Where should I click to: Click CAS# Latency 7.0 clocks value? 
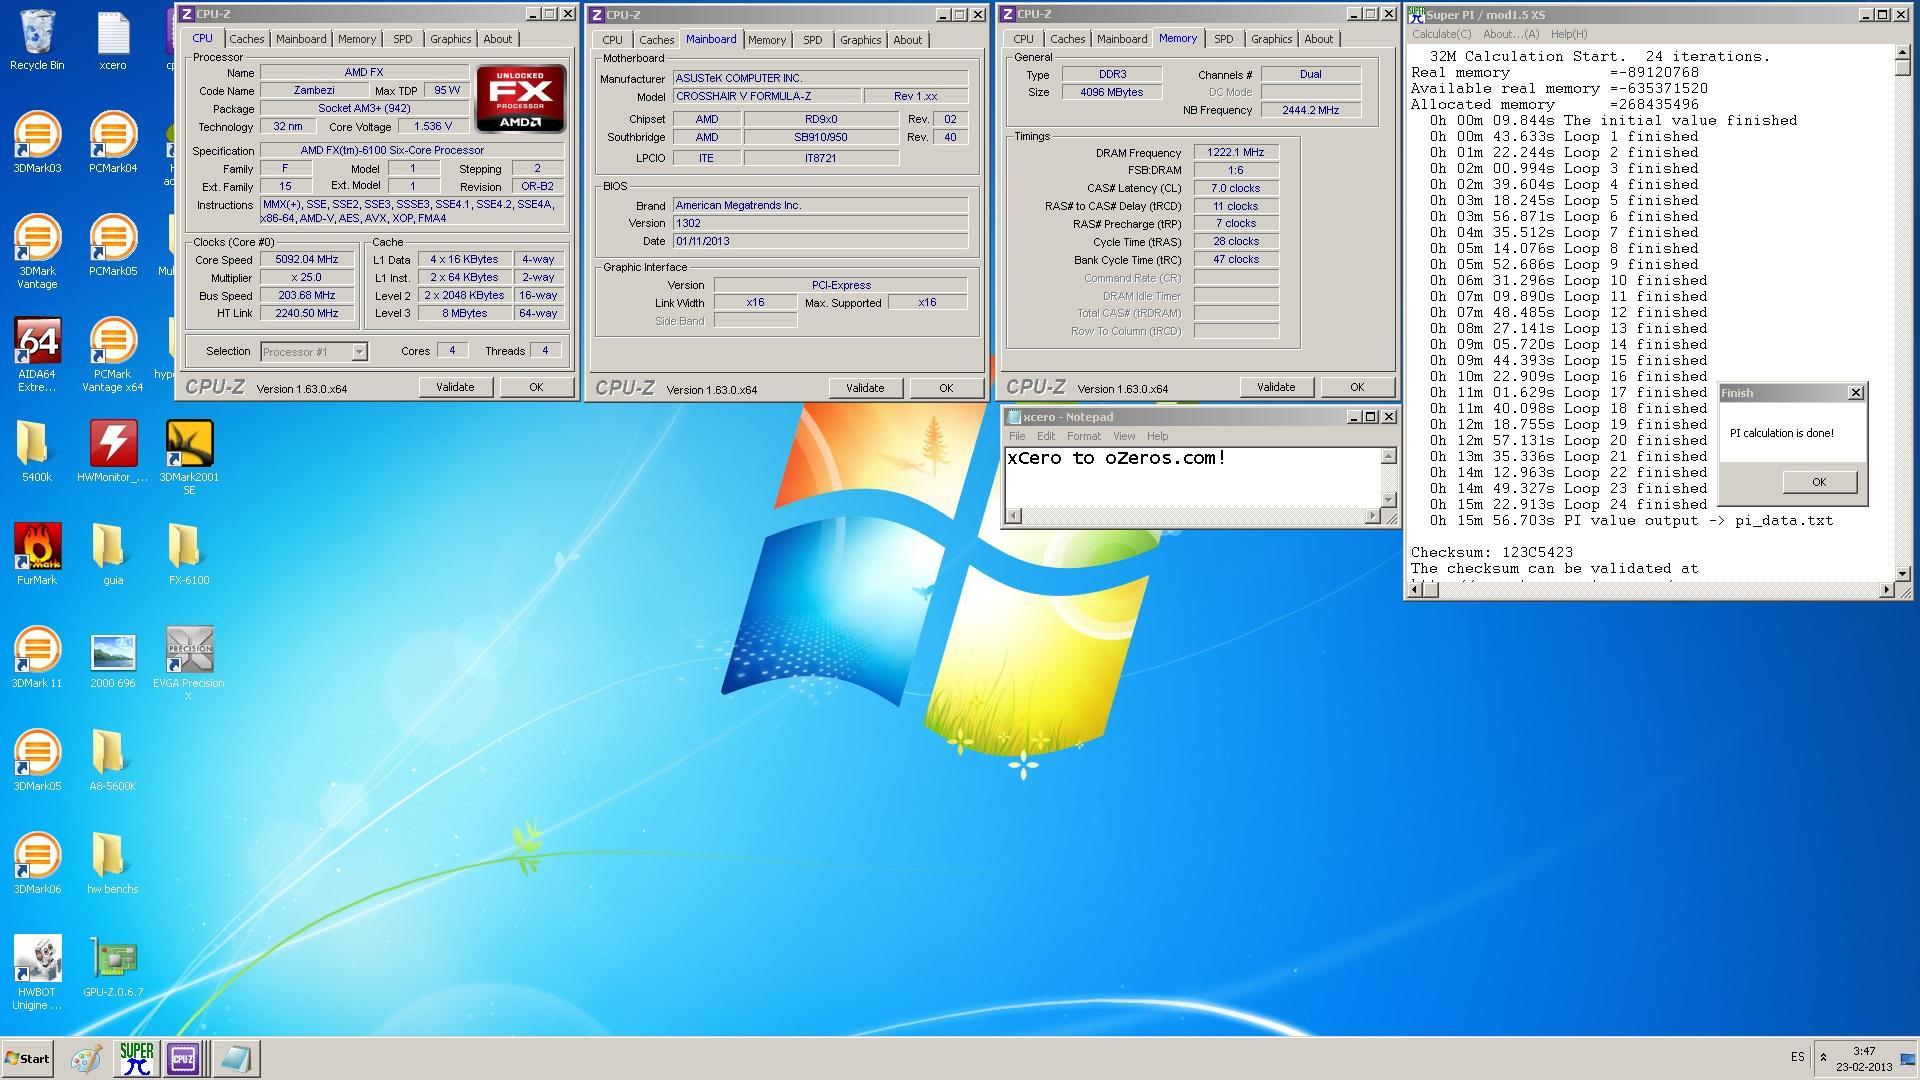click(1236, 188)
